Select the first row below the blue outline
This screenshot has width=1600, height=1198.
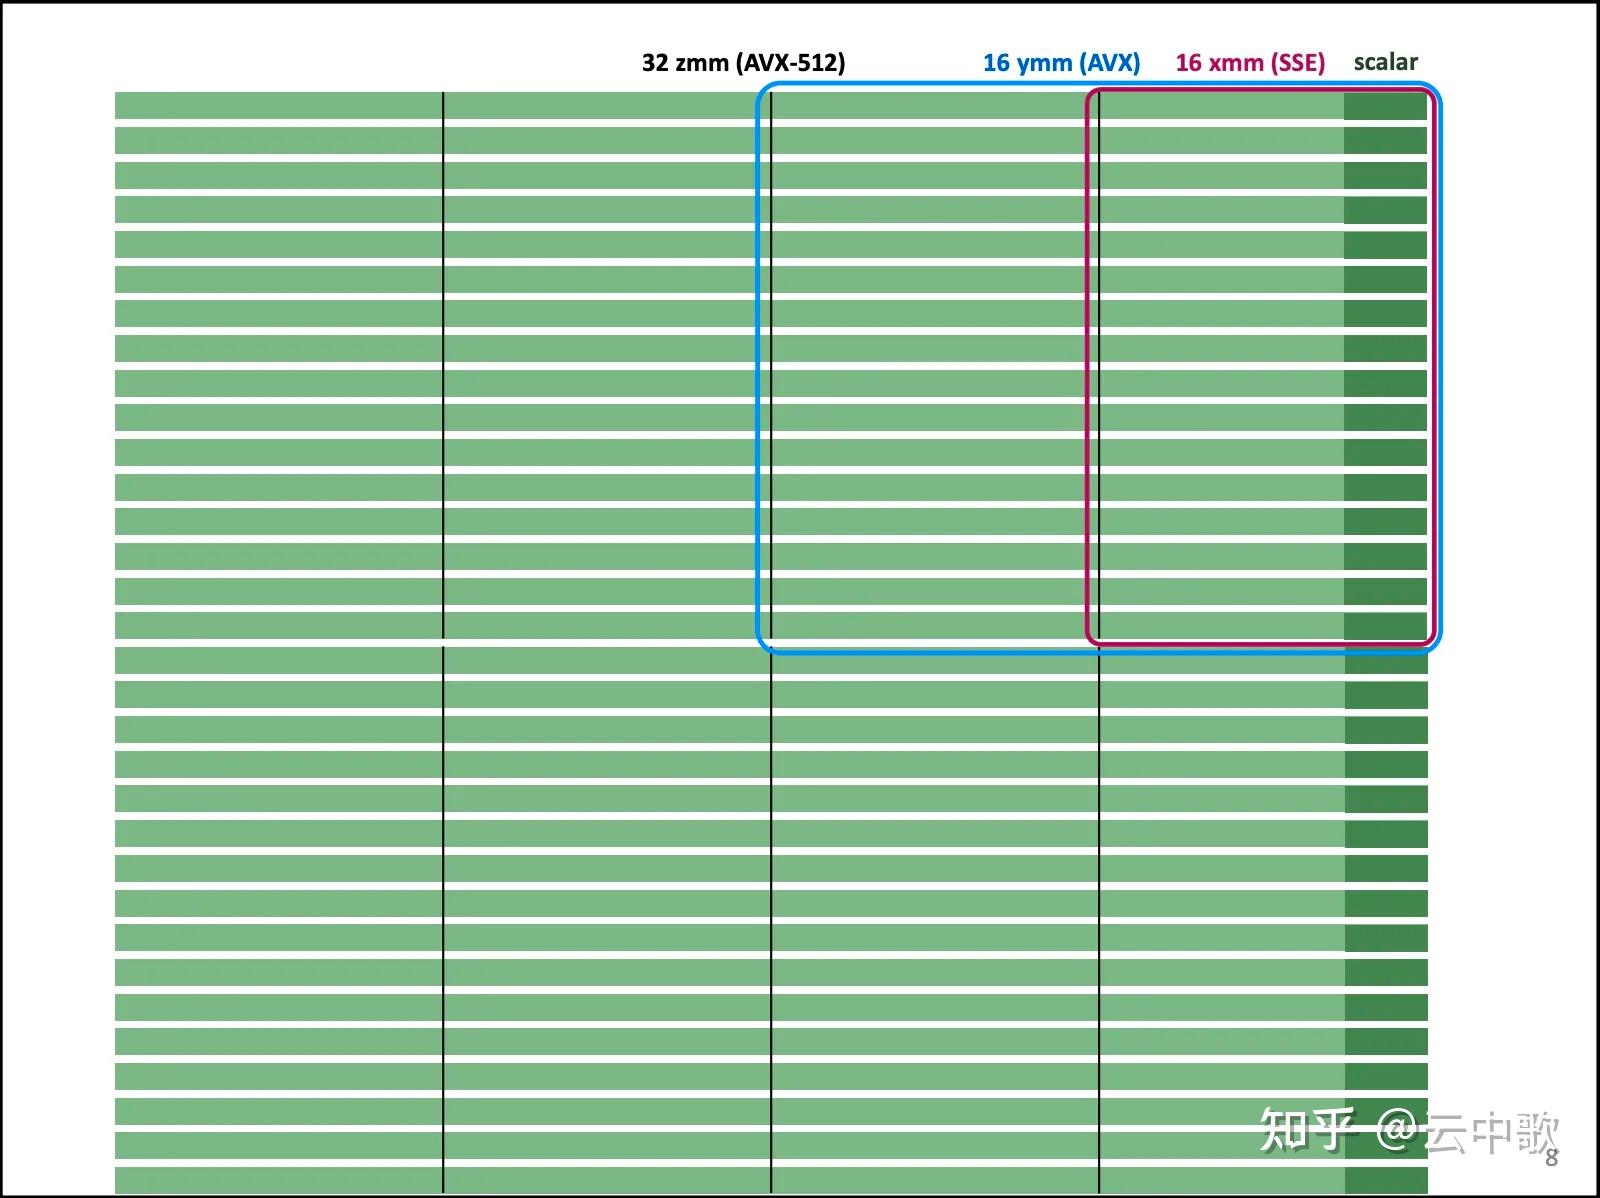[x=771, y=660]
